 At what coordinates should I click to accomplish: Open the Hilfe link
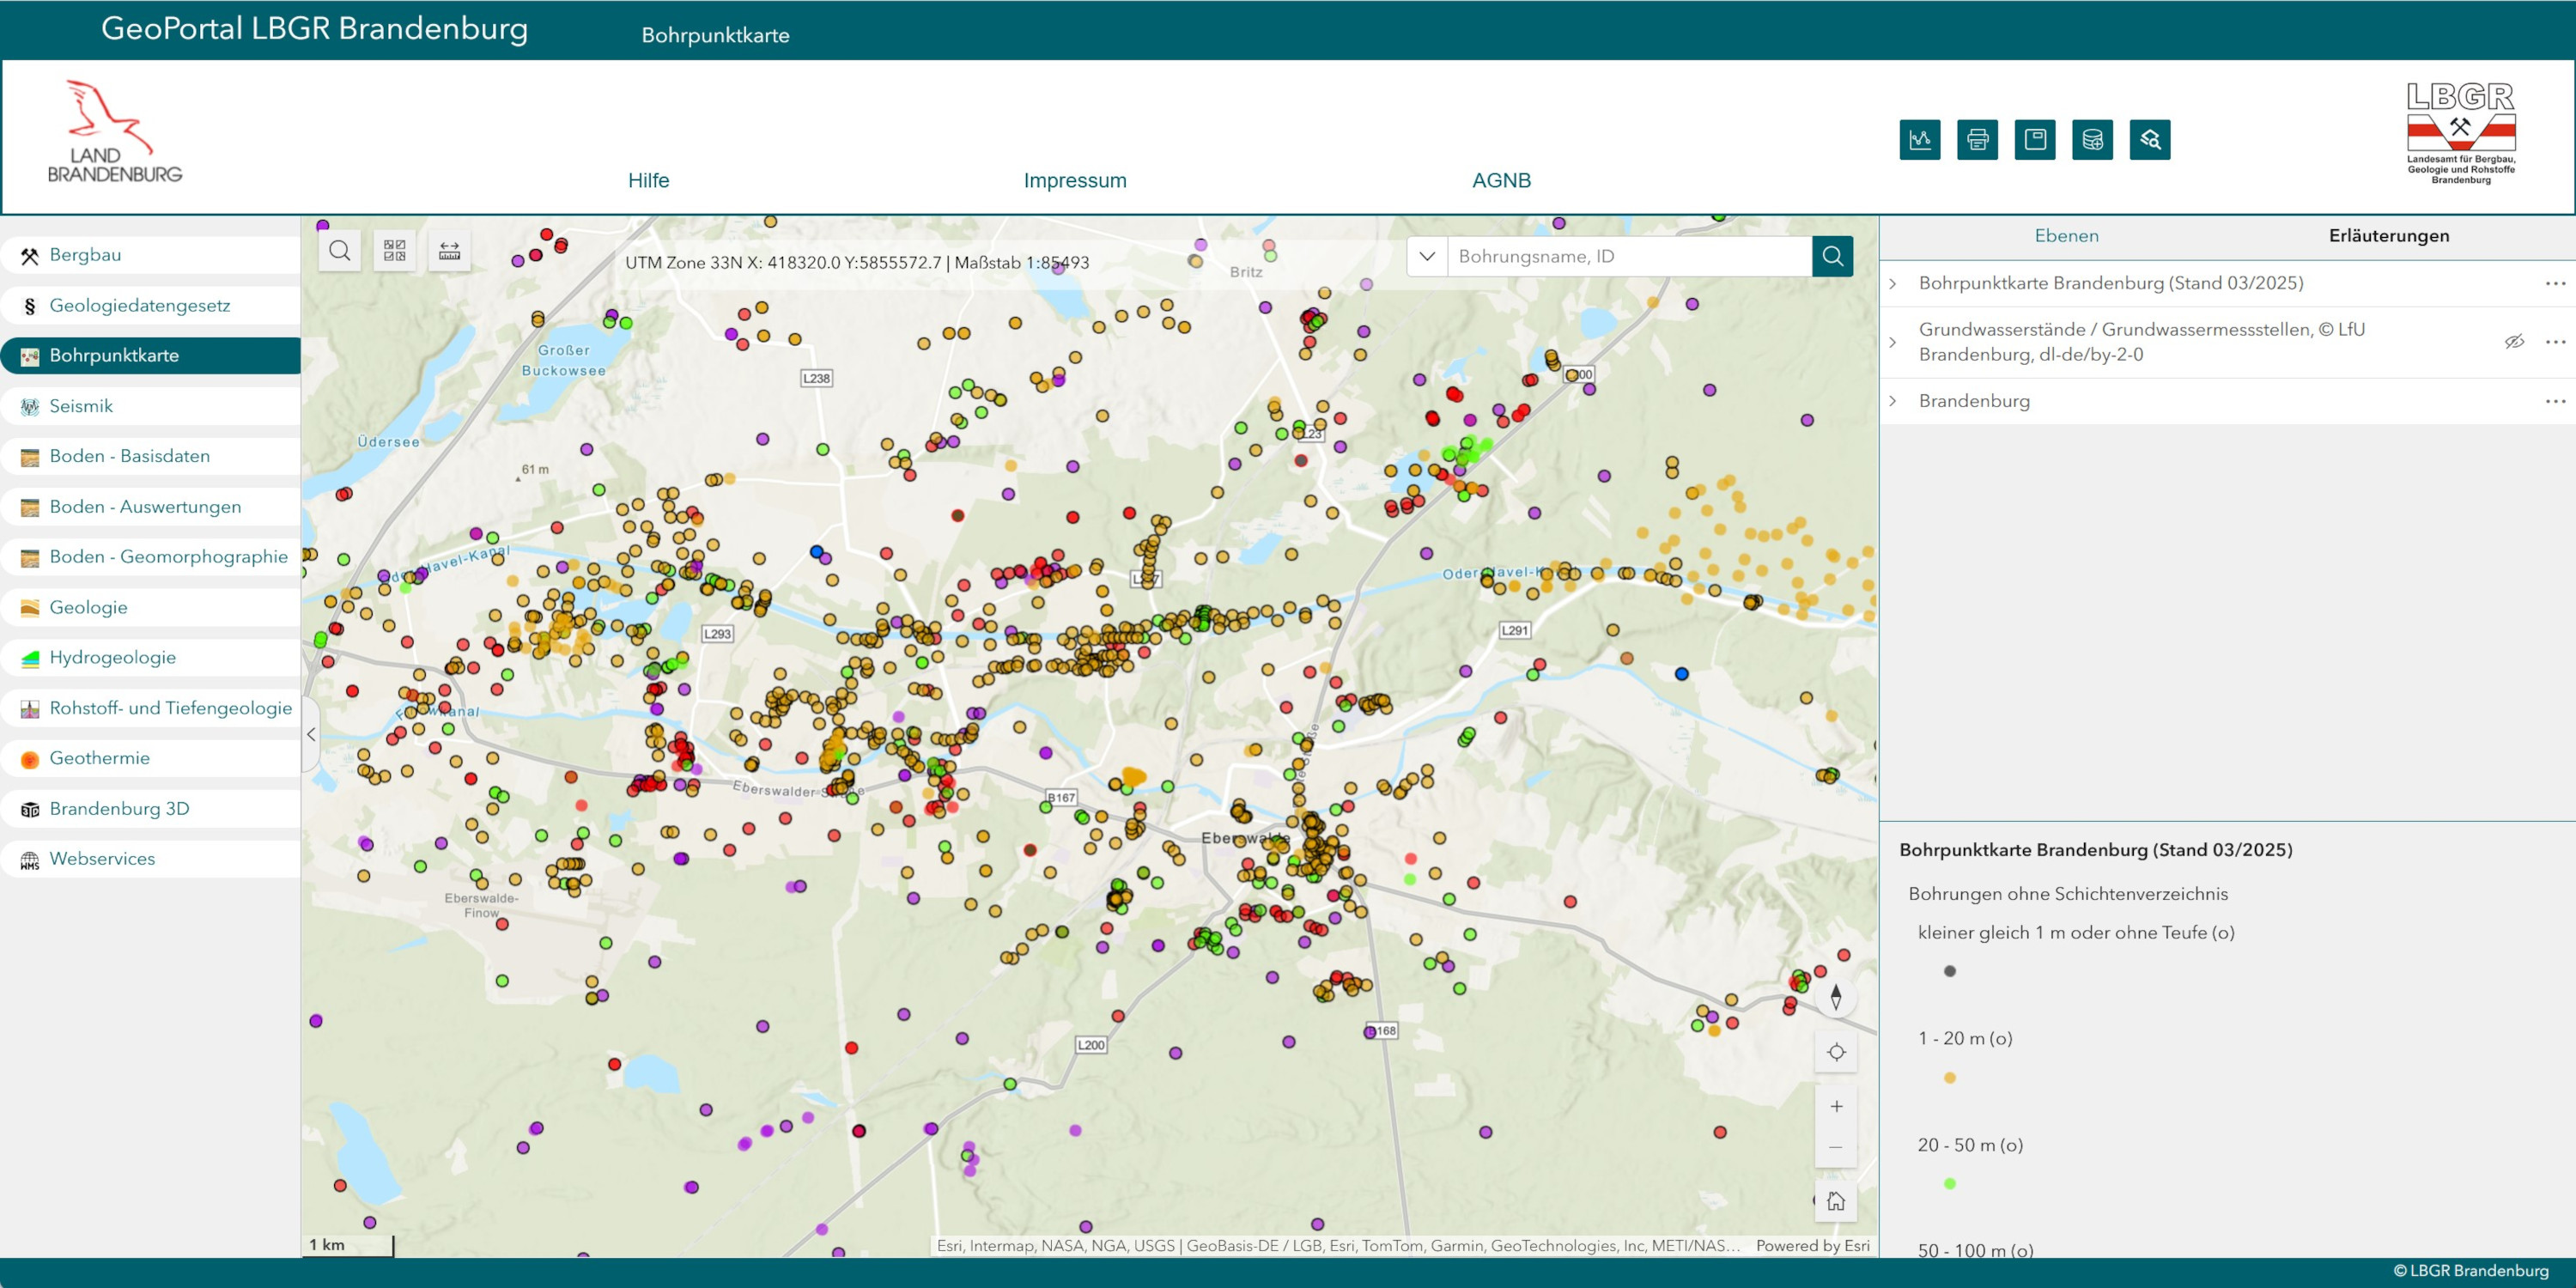pyautogui.click(x=648, y=181)
